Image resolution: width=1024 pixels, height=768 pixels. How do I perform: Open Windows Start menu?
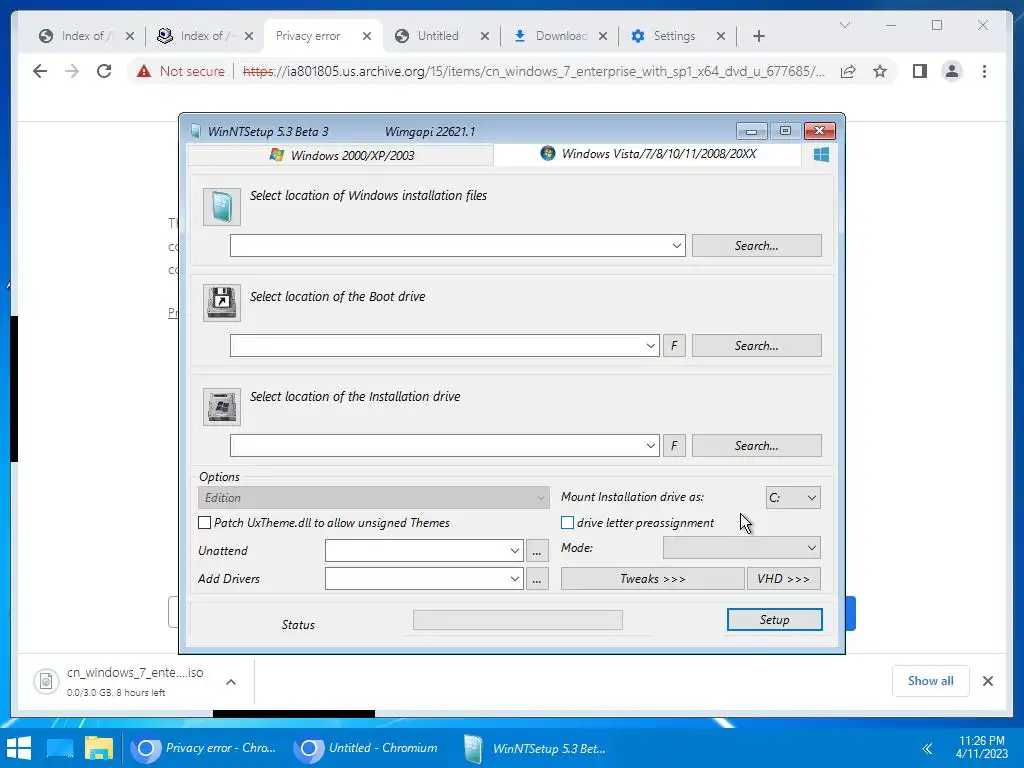[18, 748]
